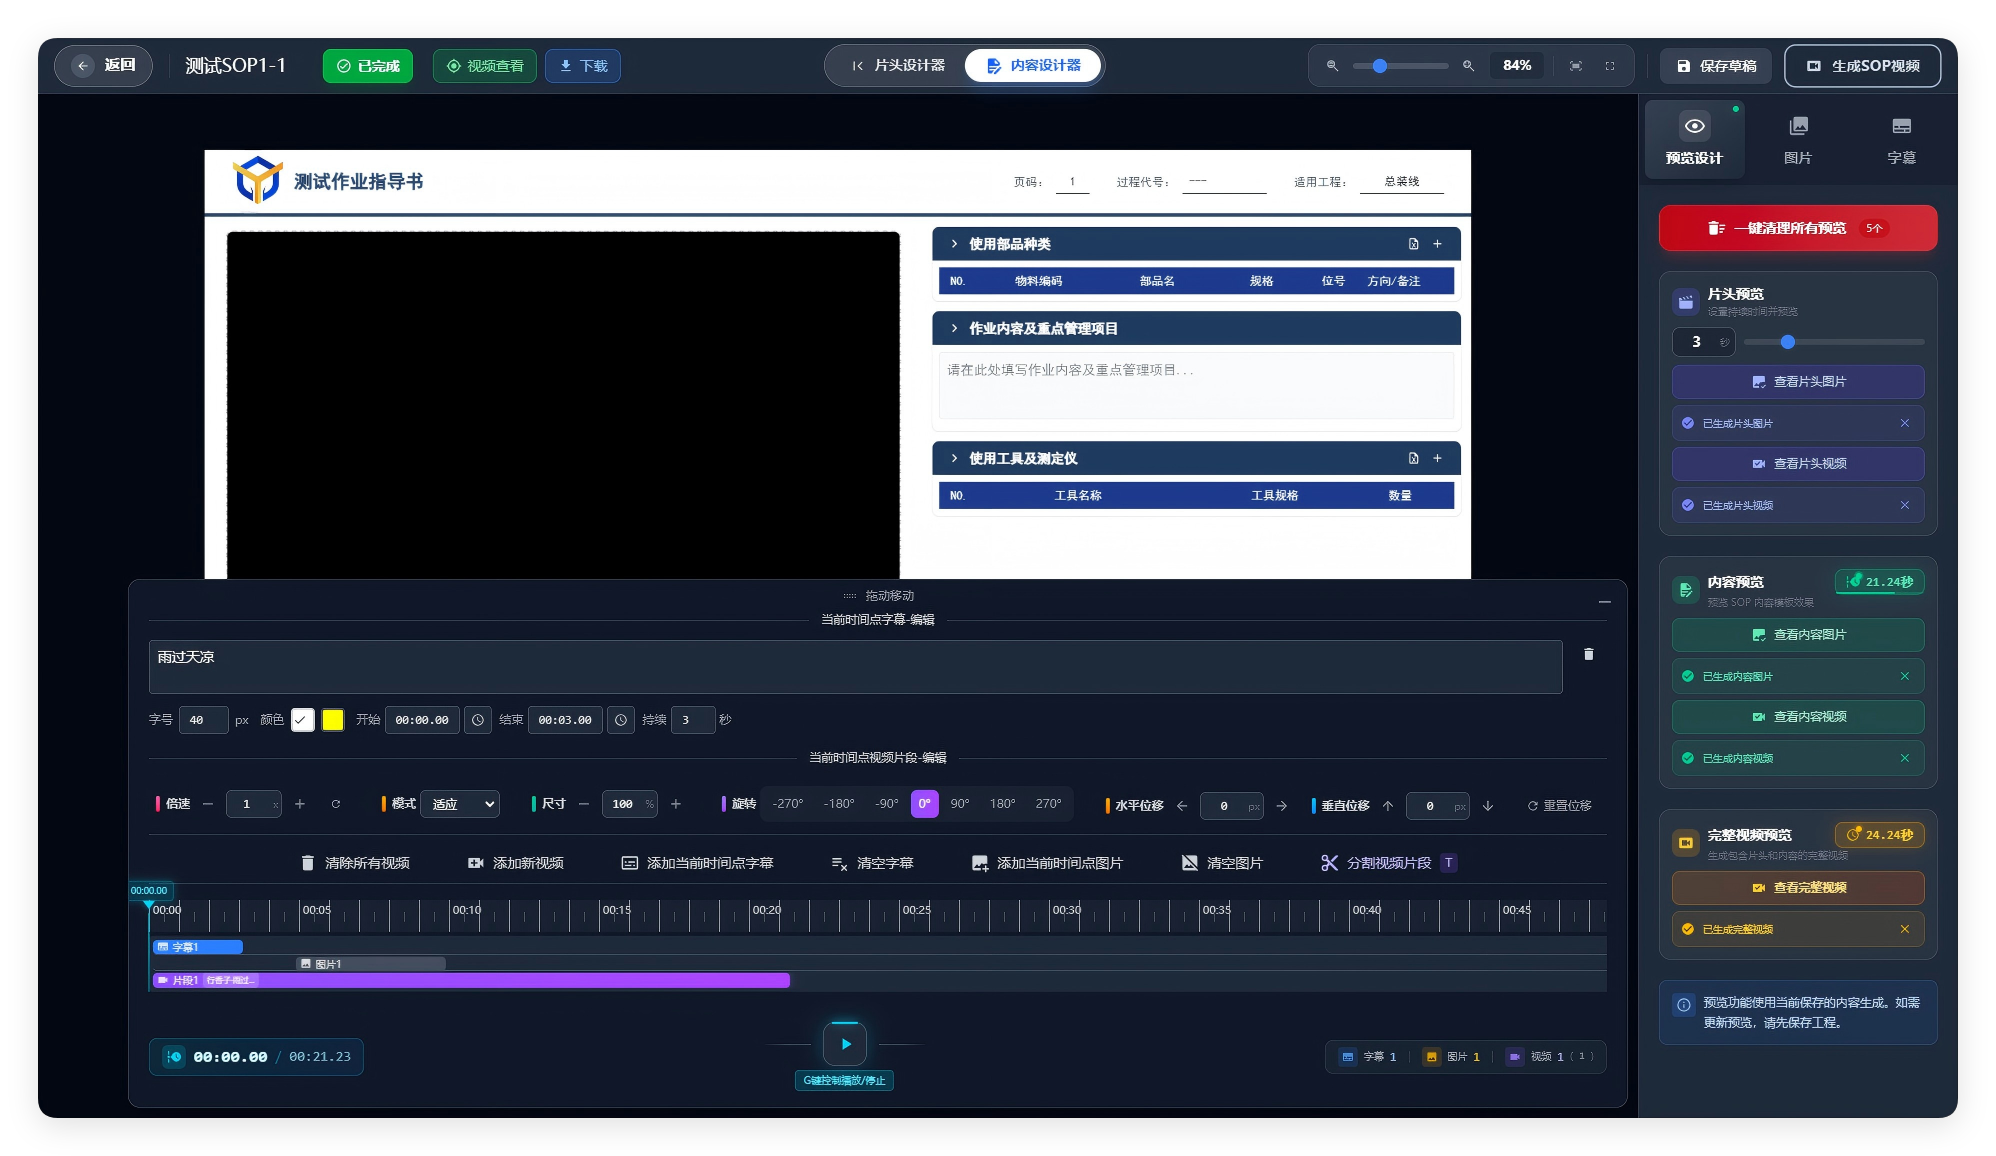Select the 90° rotation option
This screenshot has width=1996, height=1156.
960,804
